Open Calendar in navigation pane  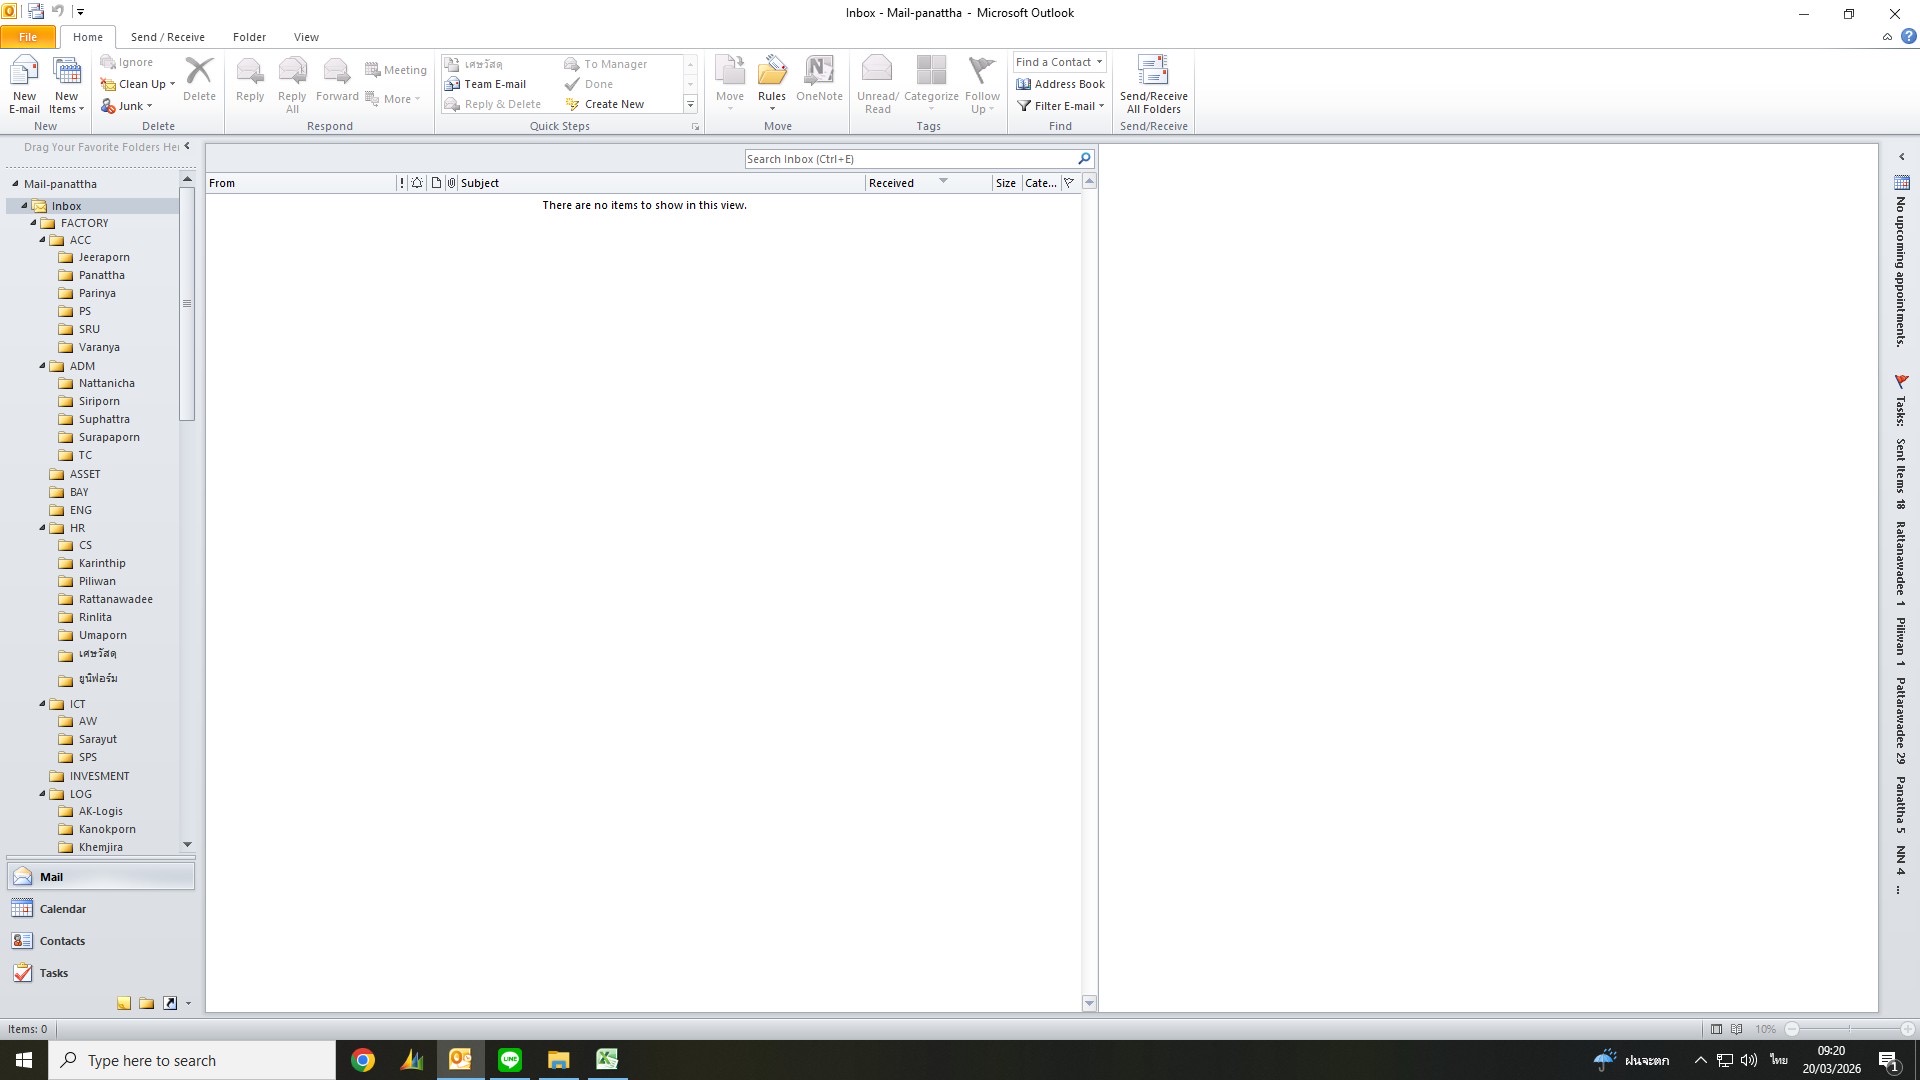click(62, 909)
